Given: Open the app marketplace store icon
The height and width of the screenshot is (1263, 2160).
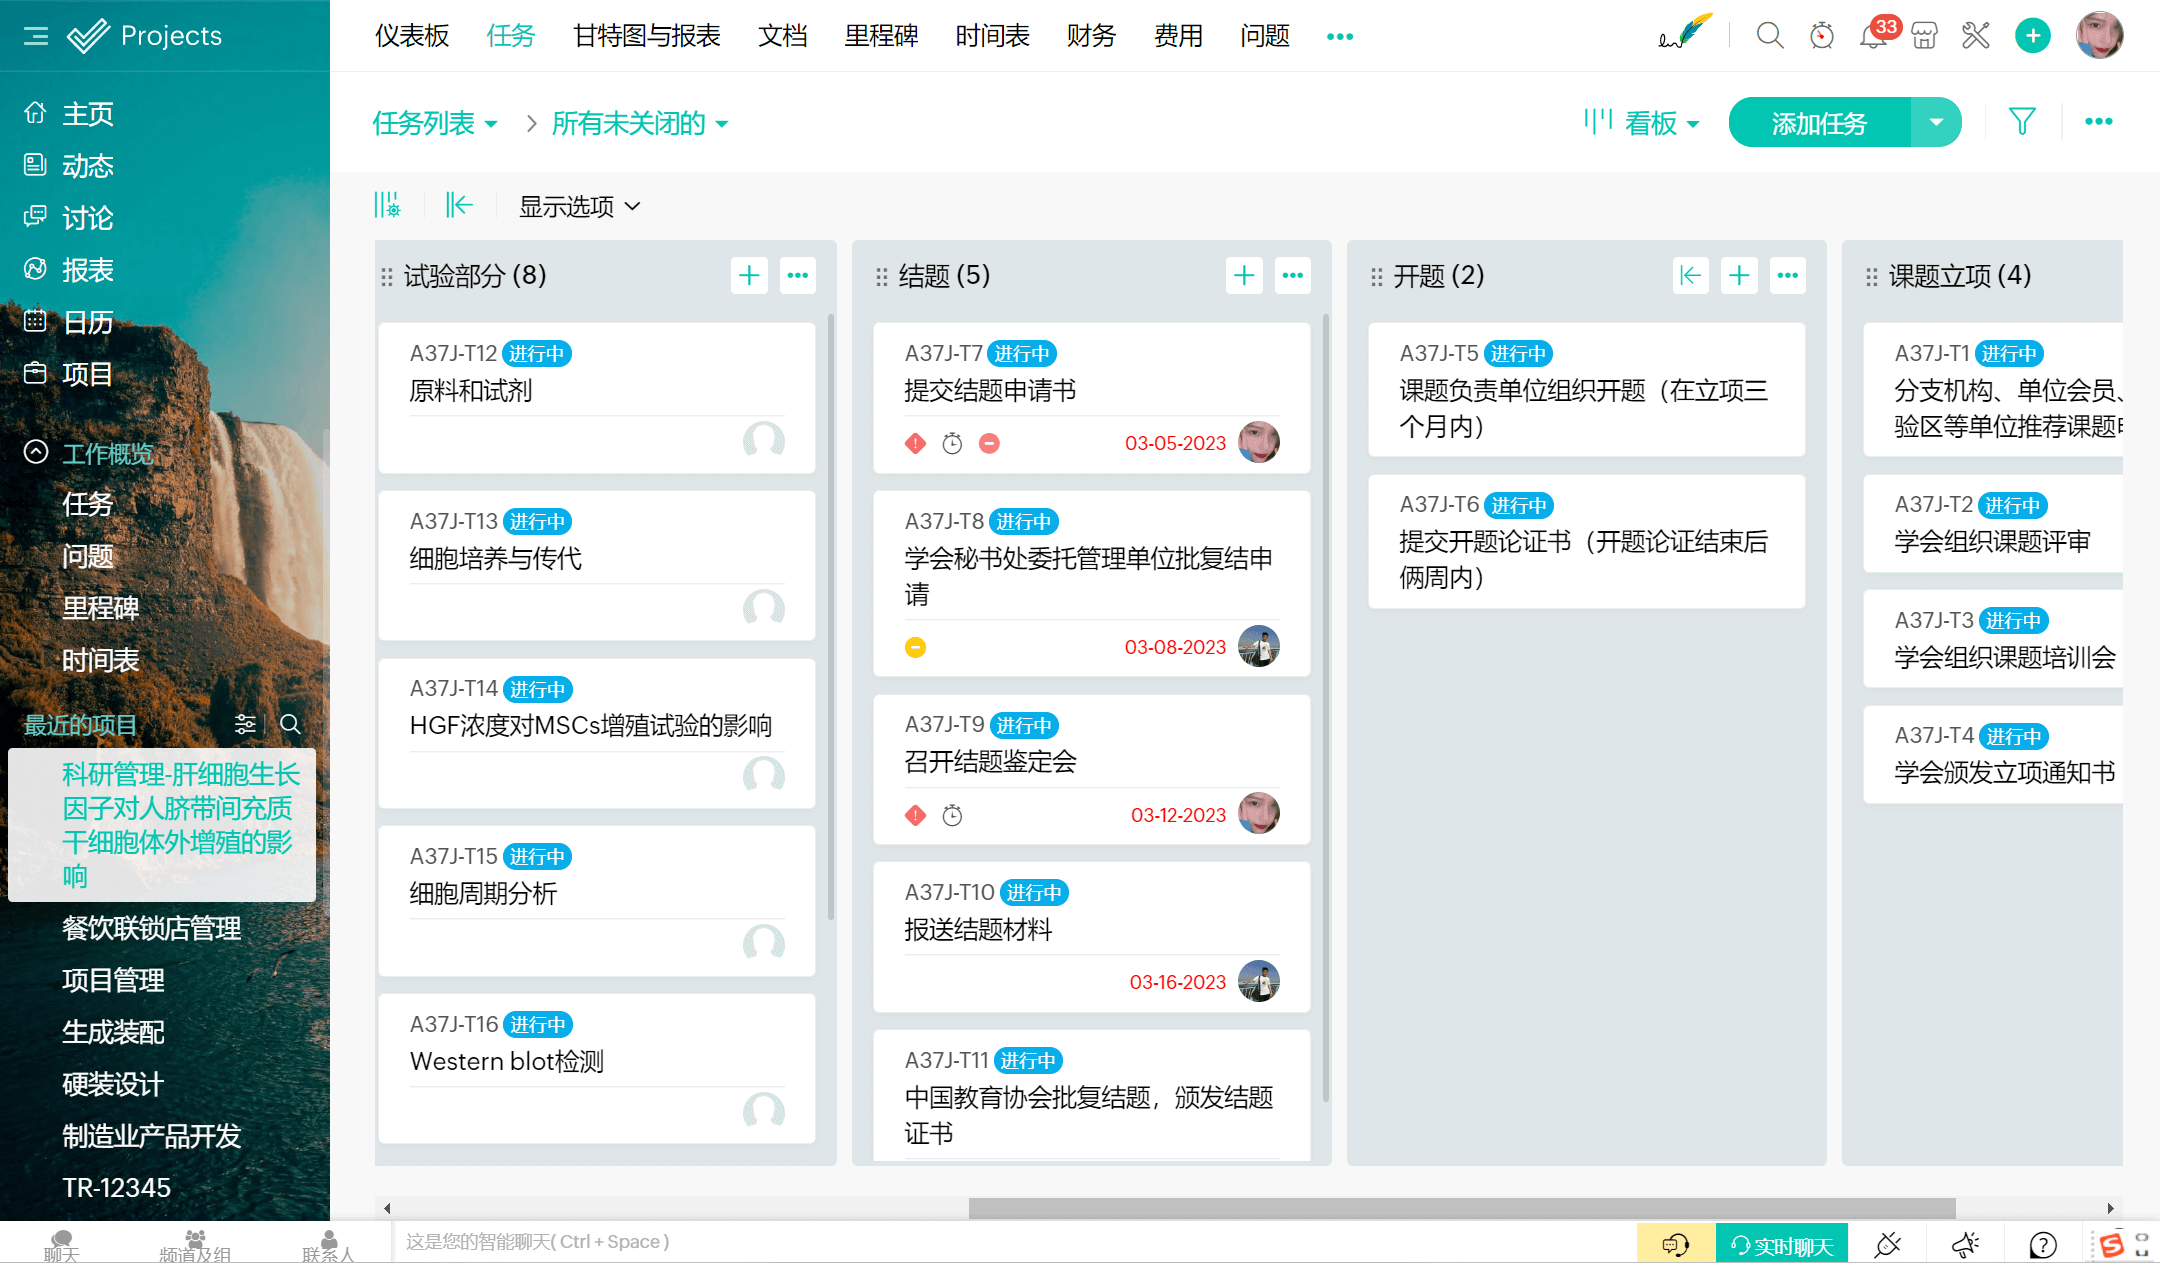Looking at the screenshot, I should [1925, 35].
